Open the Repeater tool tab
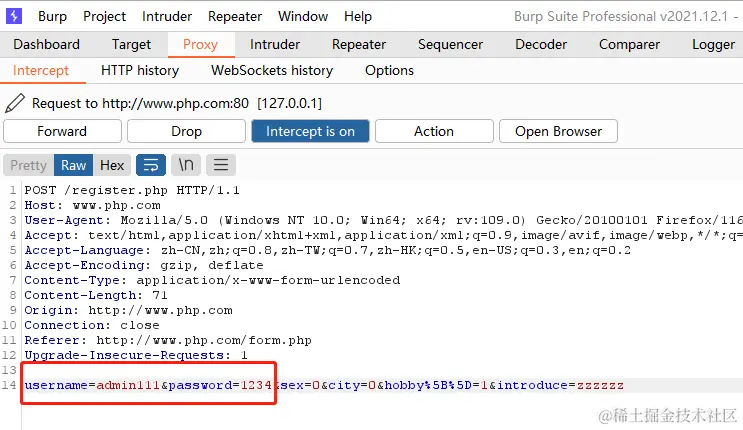743x430 pixels. tap(359, 45)
